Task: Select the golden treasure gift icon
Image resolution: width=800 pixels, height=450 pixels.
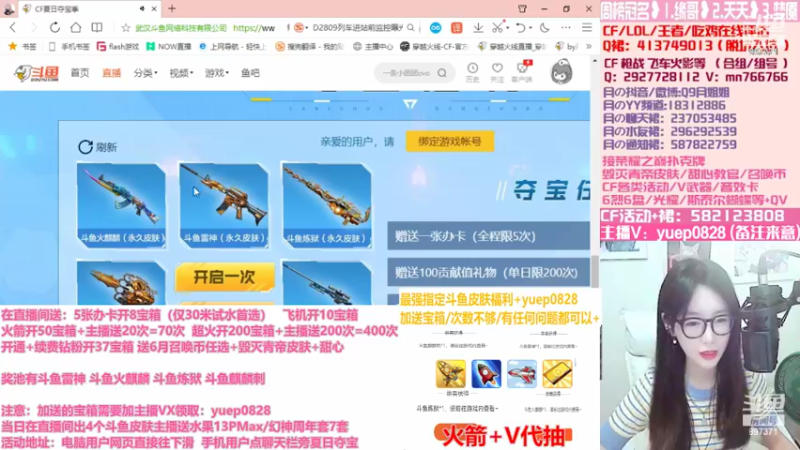Action: (450, 373)
